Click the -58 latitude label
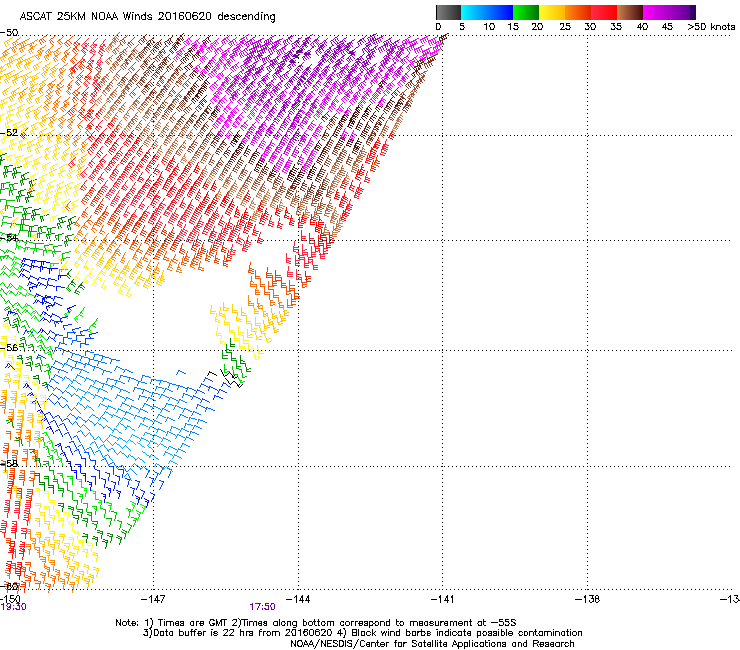 tap(9, 464)
